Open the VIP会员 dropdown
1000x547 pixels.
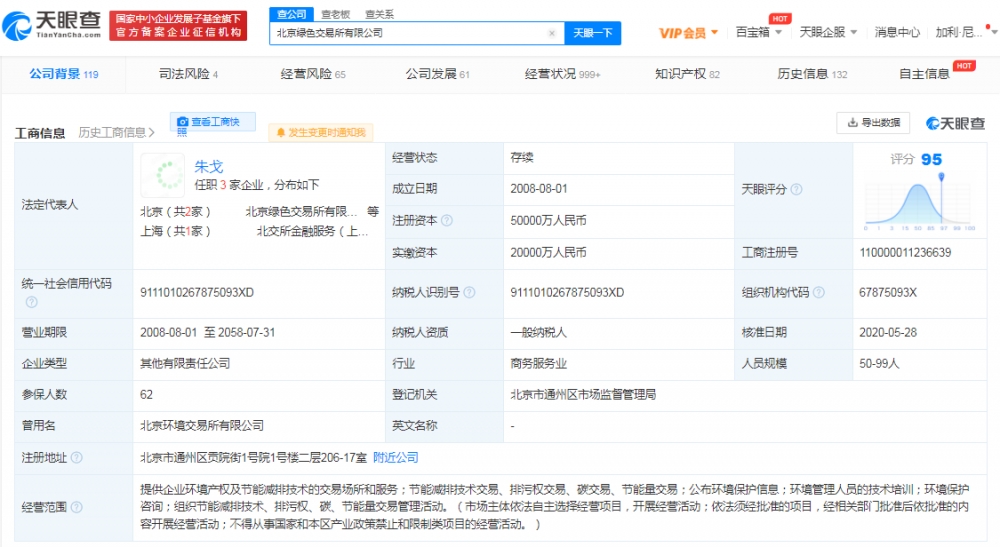pyautogui.click(x=688, y=33)
